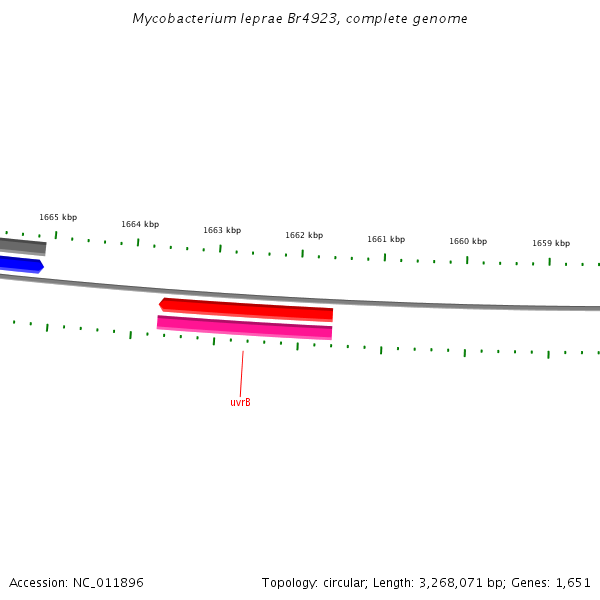The height and width of the screenshot is (600, 600).
Task: Click the 1663 kbp scale label
Action: click(x=222, y=230)
